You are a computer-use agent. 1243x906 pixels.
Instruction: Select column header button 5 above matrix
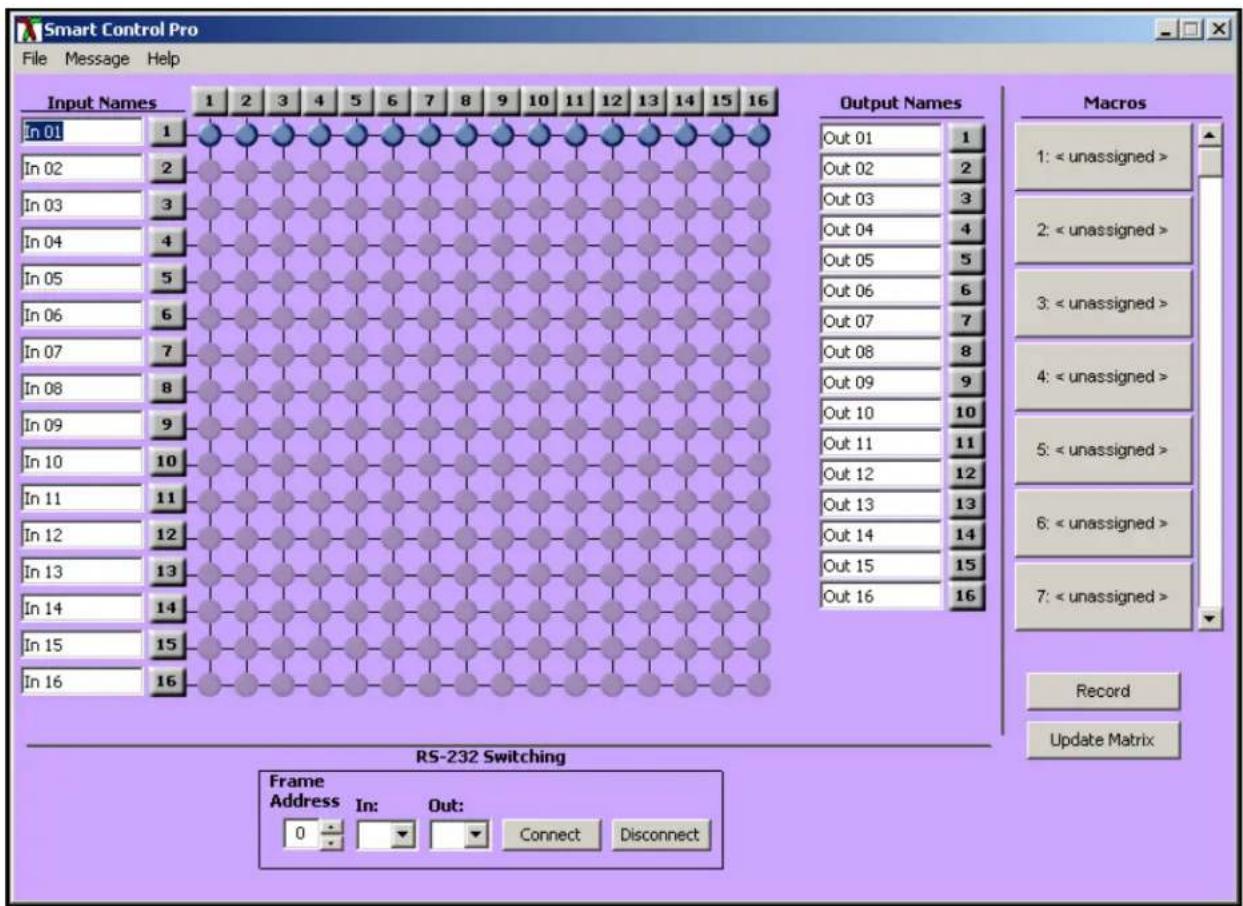(x=356, y=101)
